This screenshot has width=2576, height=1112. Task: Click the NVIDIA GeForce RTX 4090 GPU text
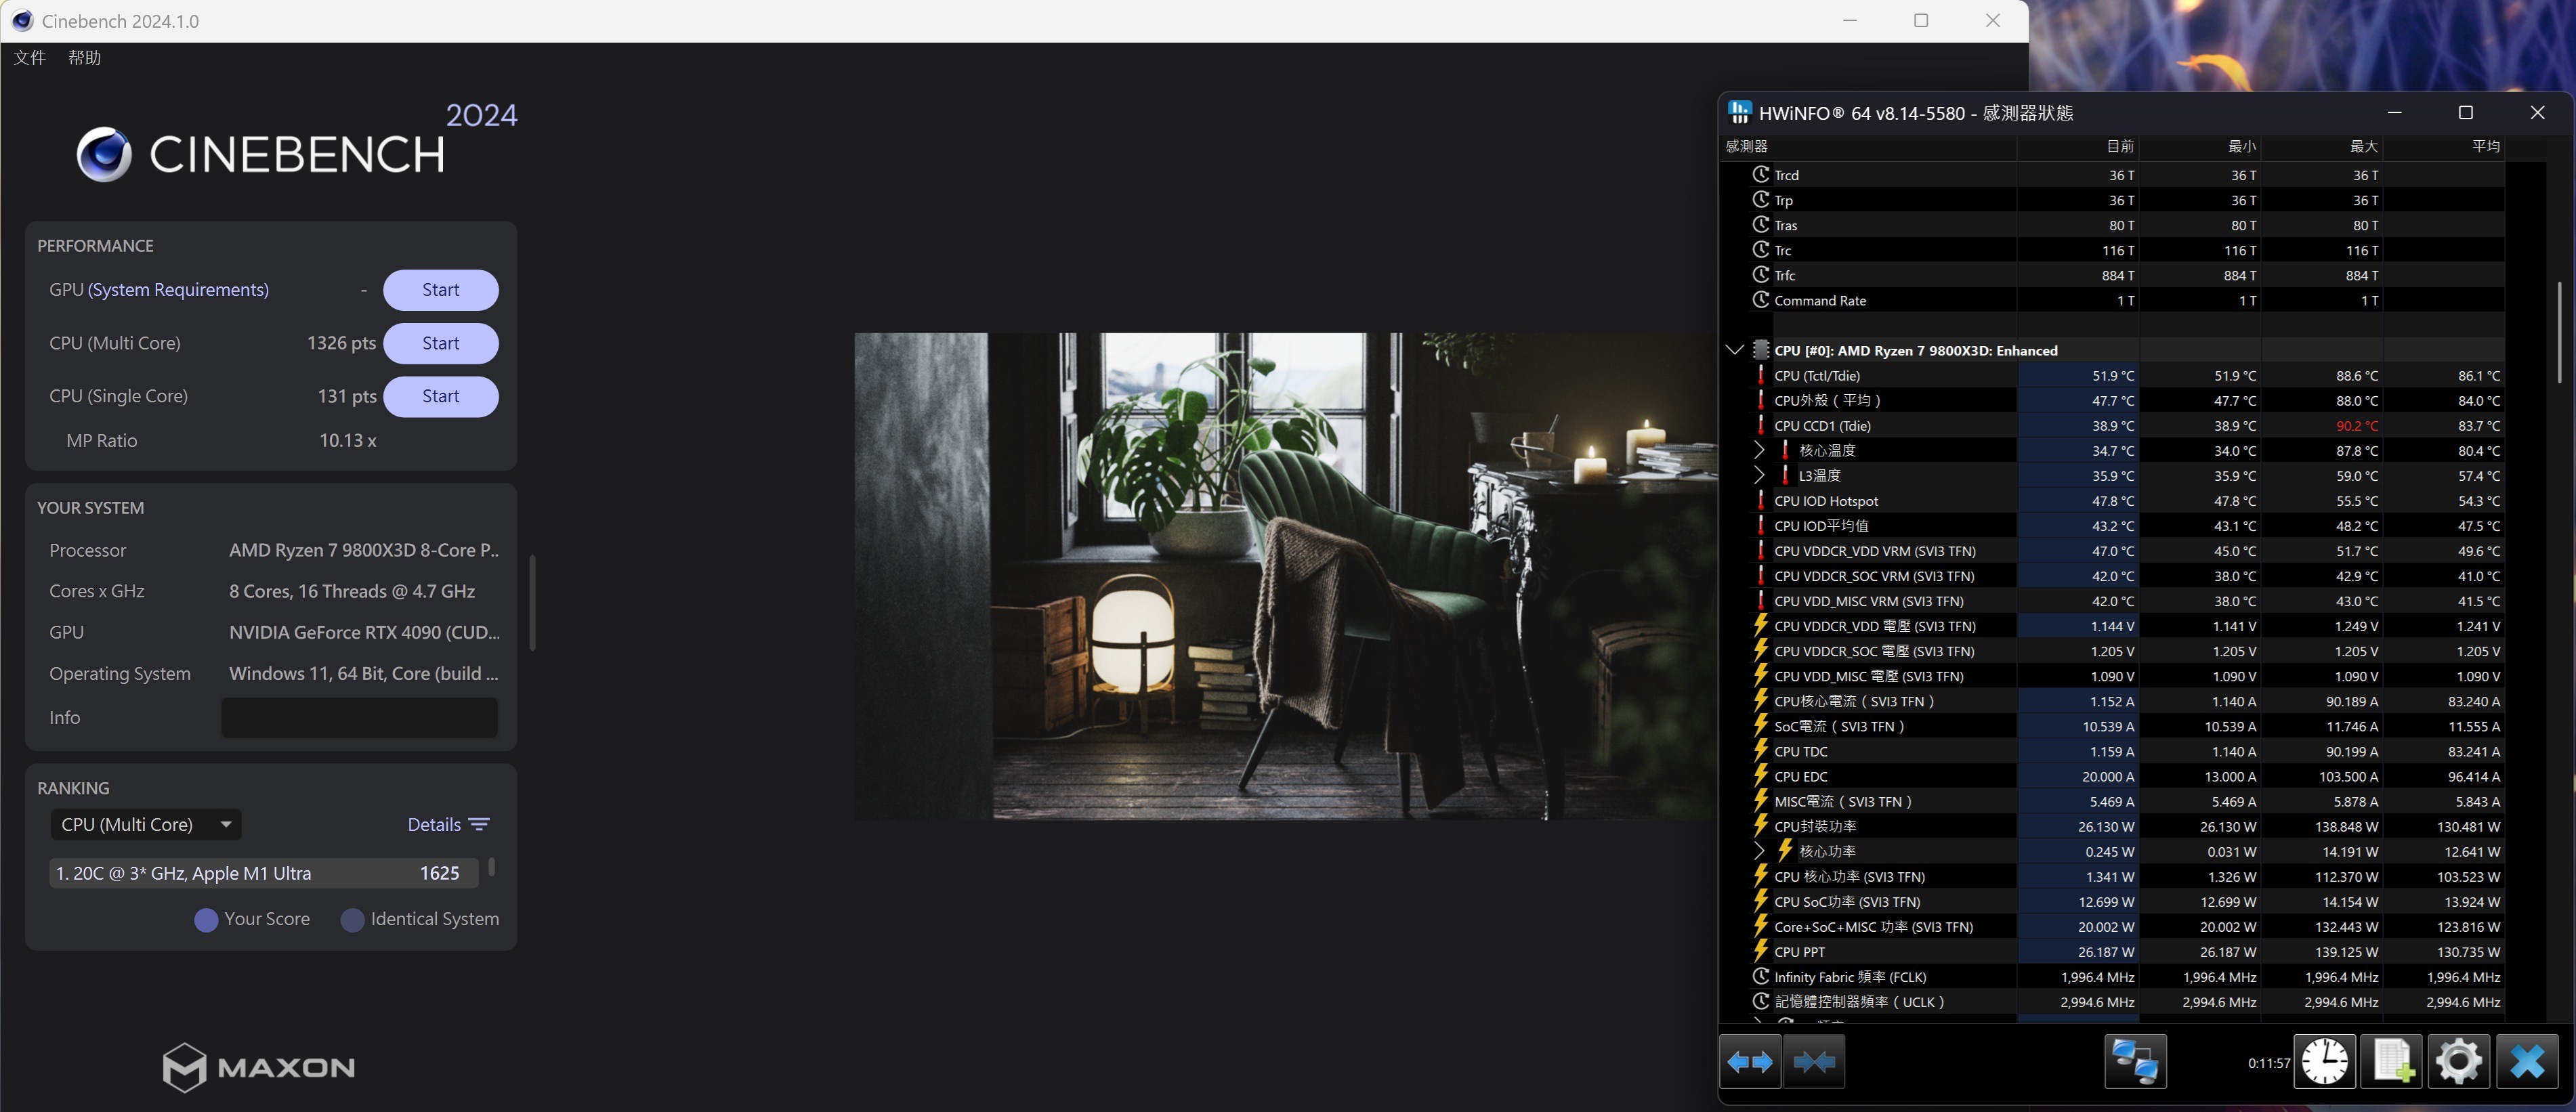[x=364, y=633]
